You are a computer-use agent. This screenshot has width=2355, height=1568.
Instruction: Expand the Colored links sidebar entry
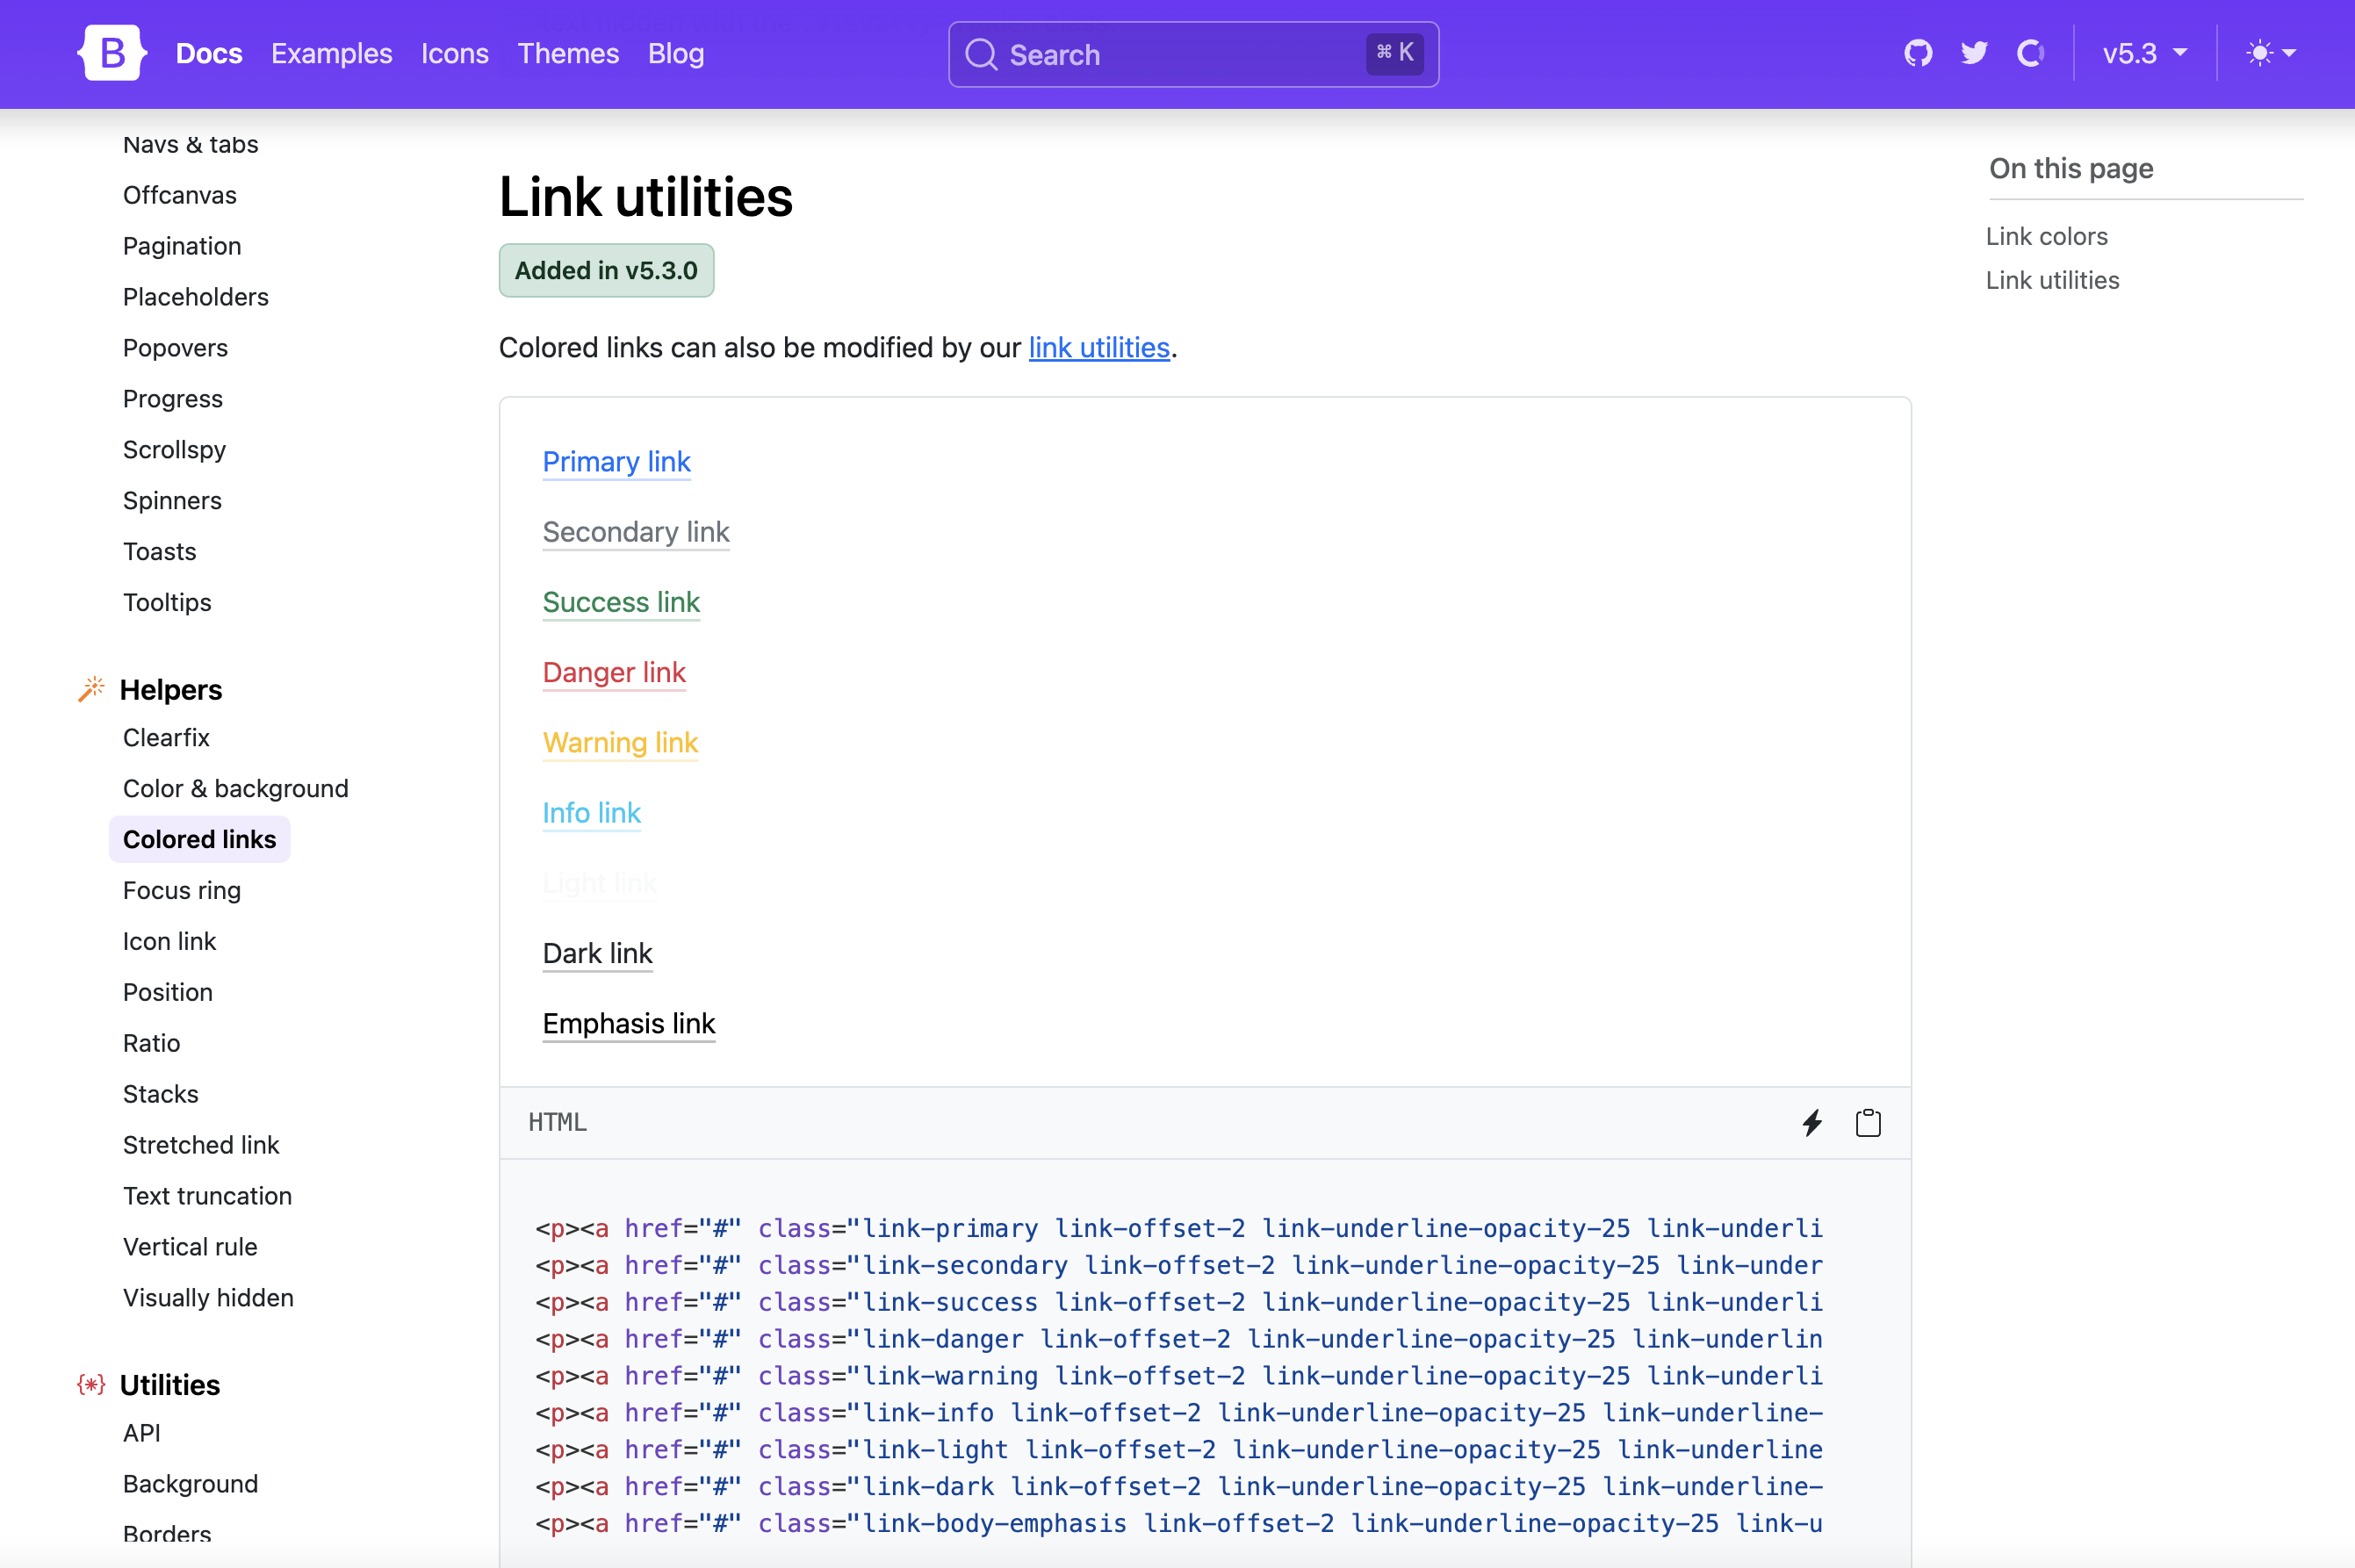199,839
